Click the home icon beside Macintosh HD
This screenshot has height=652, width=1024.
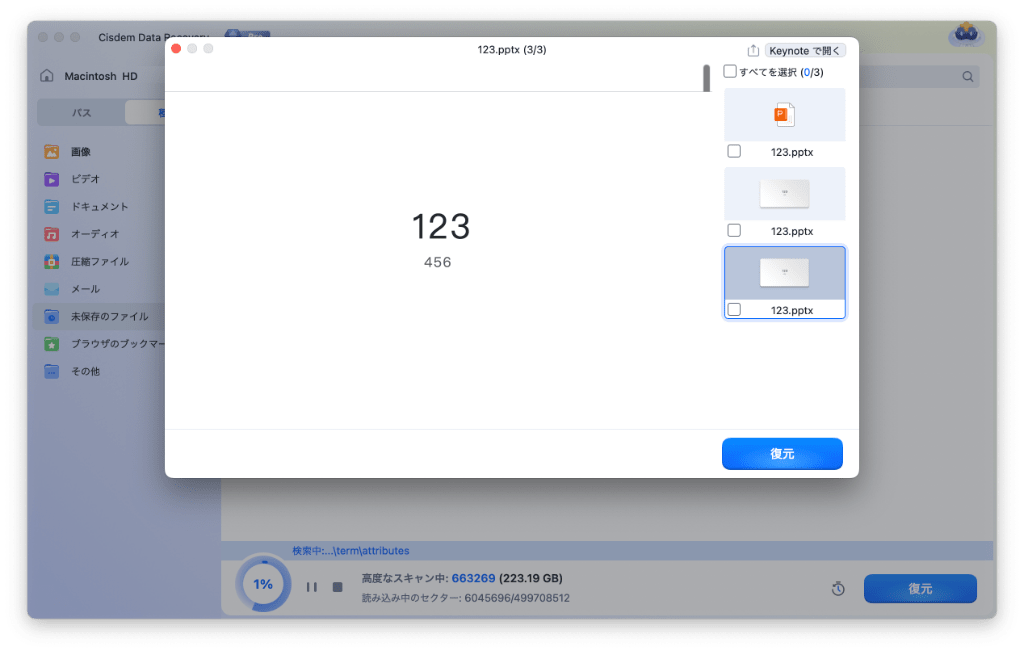pos(46,76)
